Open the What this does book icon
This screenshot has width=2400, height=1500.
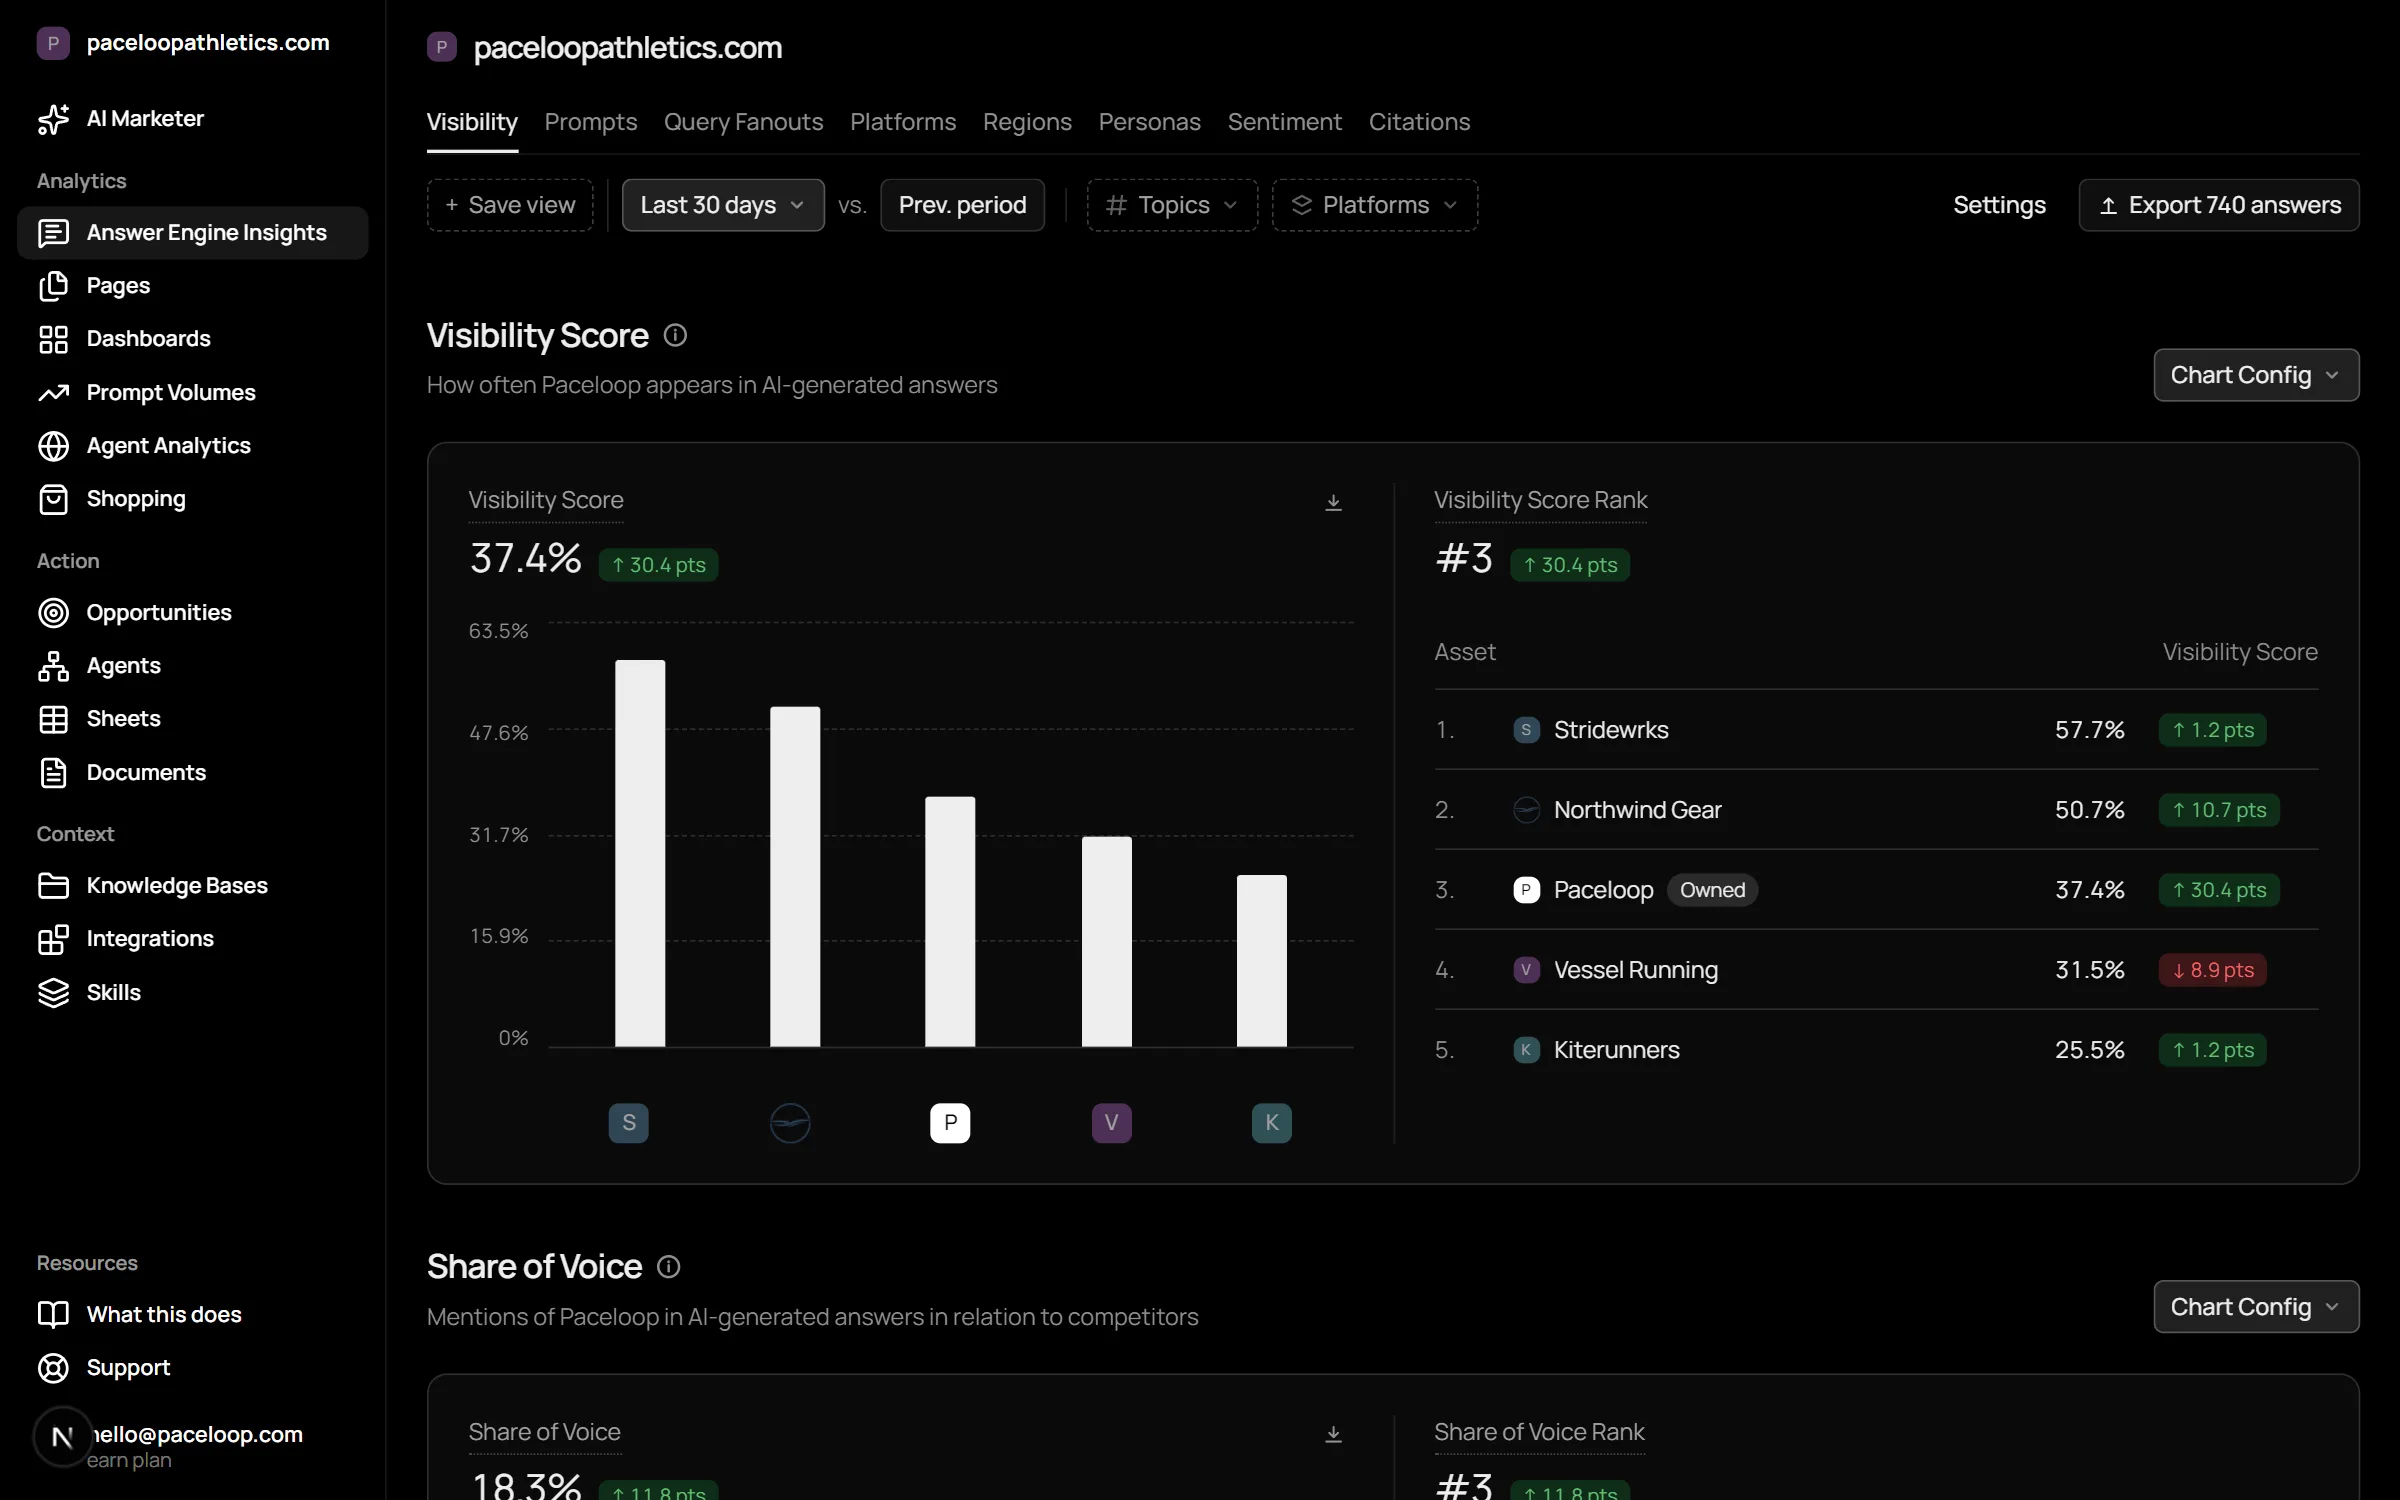coord(53,1315)
